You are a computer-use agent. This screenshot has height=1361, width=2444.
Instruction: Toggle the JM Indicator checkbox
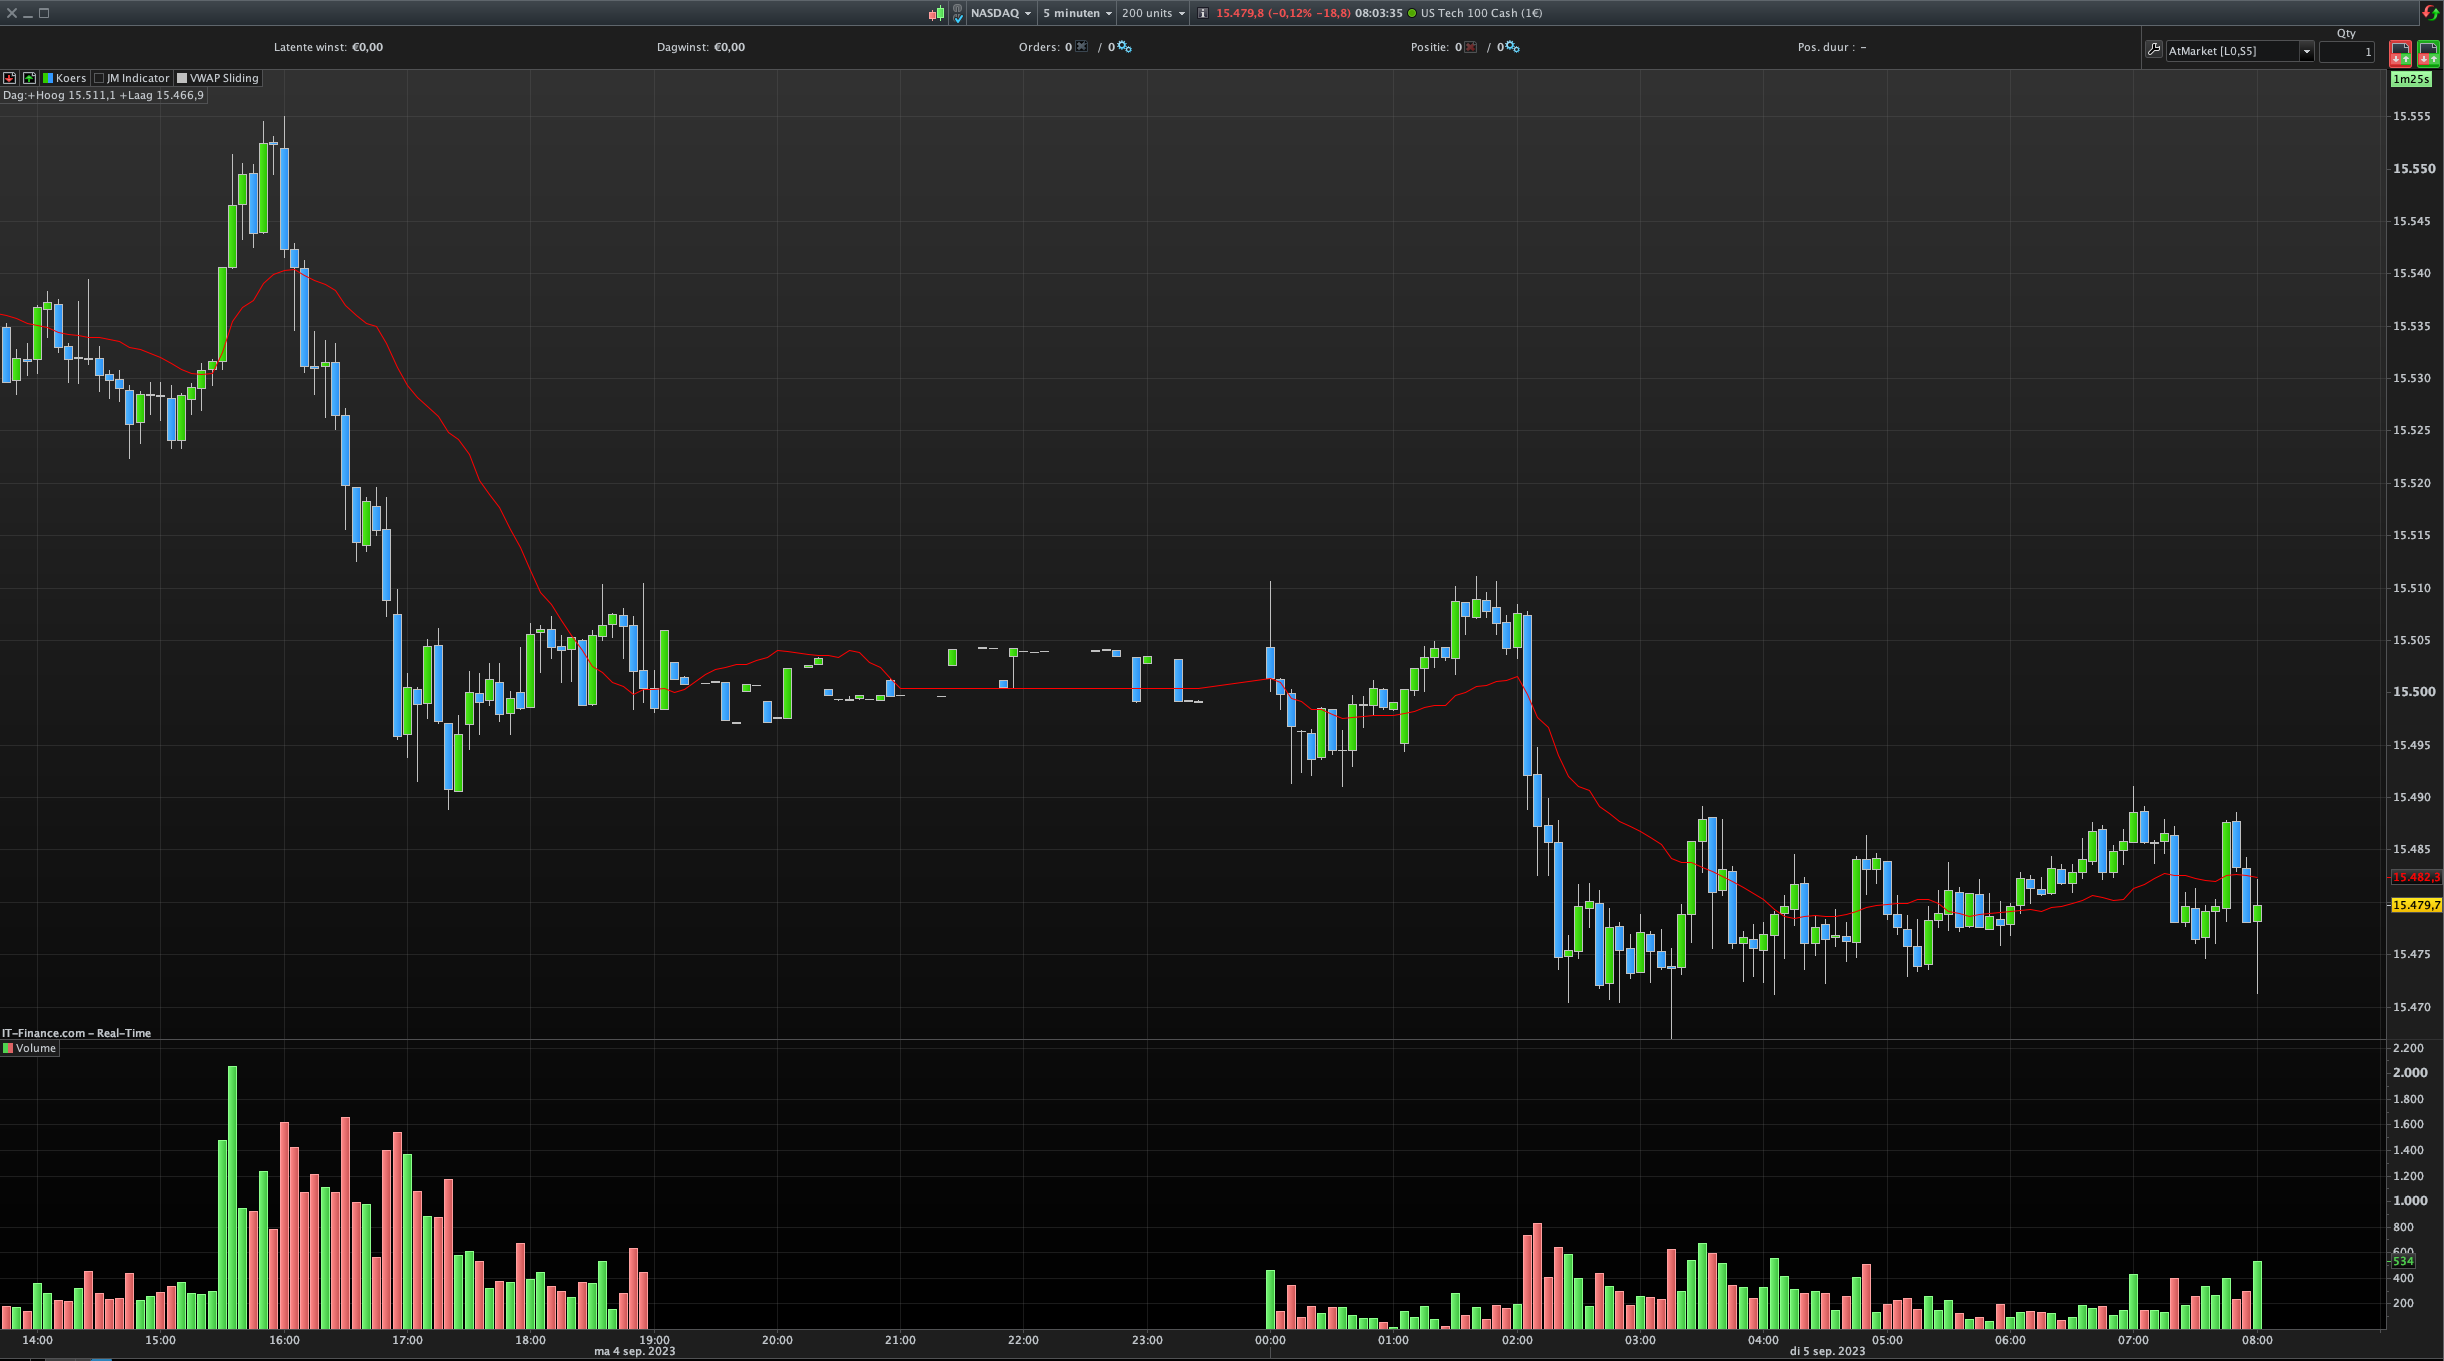point(100,78)
